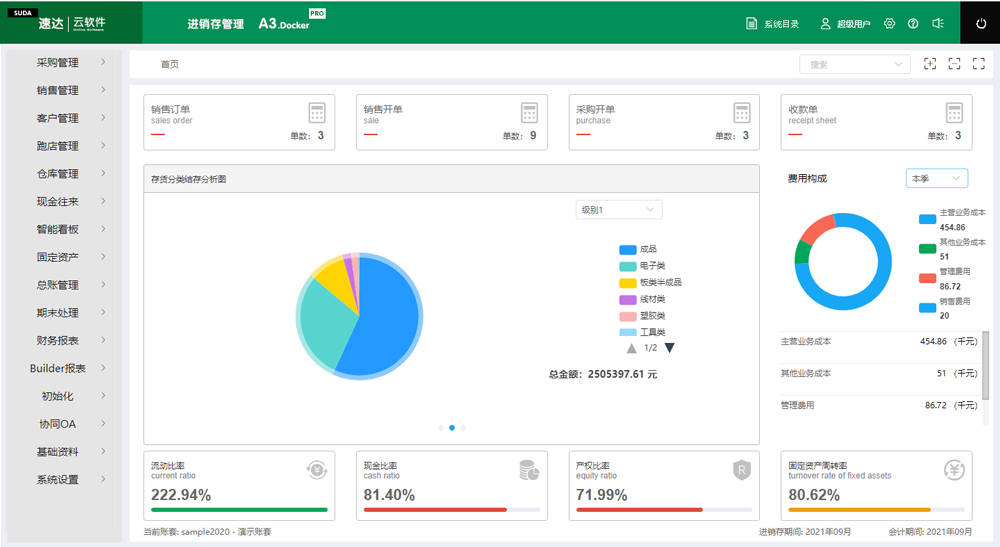This screenshot has width=1000, height=547.
Task: Select 财务报表 menu in sidebar
Action: 65,340
